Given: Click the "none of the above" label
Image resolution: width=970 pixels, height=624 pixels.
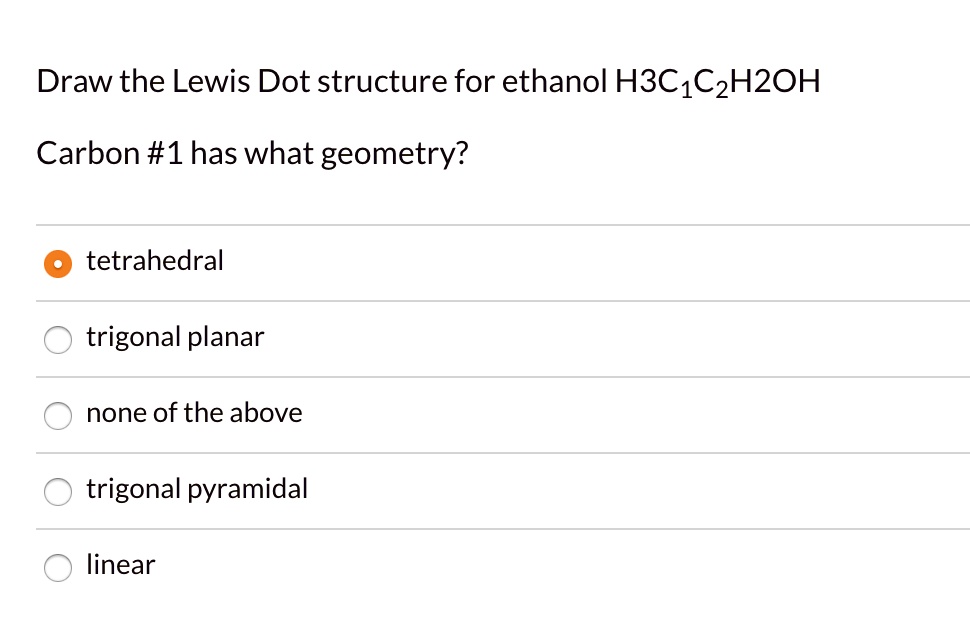Looking at the screenshot, I should click(193, 413).
